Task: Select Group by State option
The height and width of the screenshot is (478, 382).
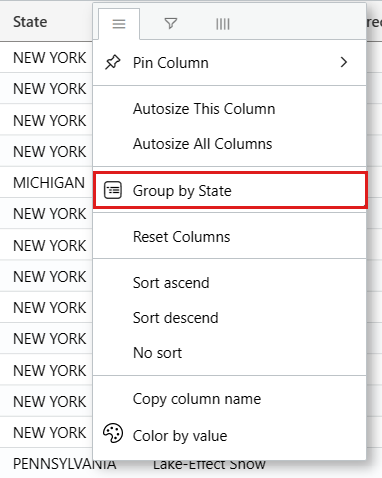Action: 229,191
